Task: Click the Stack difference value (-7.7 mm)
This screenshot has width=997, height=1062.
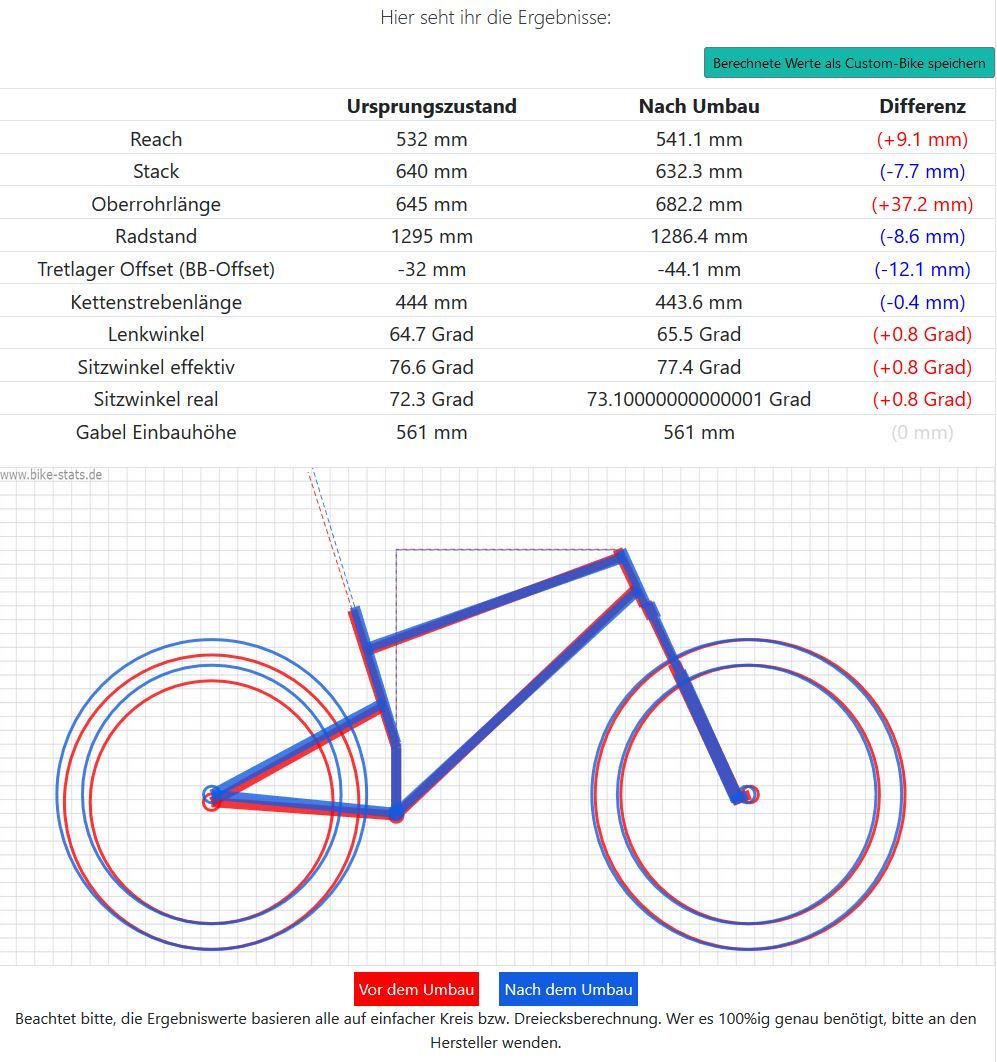Action: (922, 171)
